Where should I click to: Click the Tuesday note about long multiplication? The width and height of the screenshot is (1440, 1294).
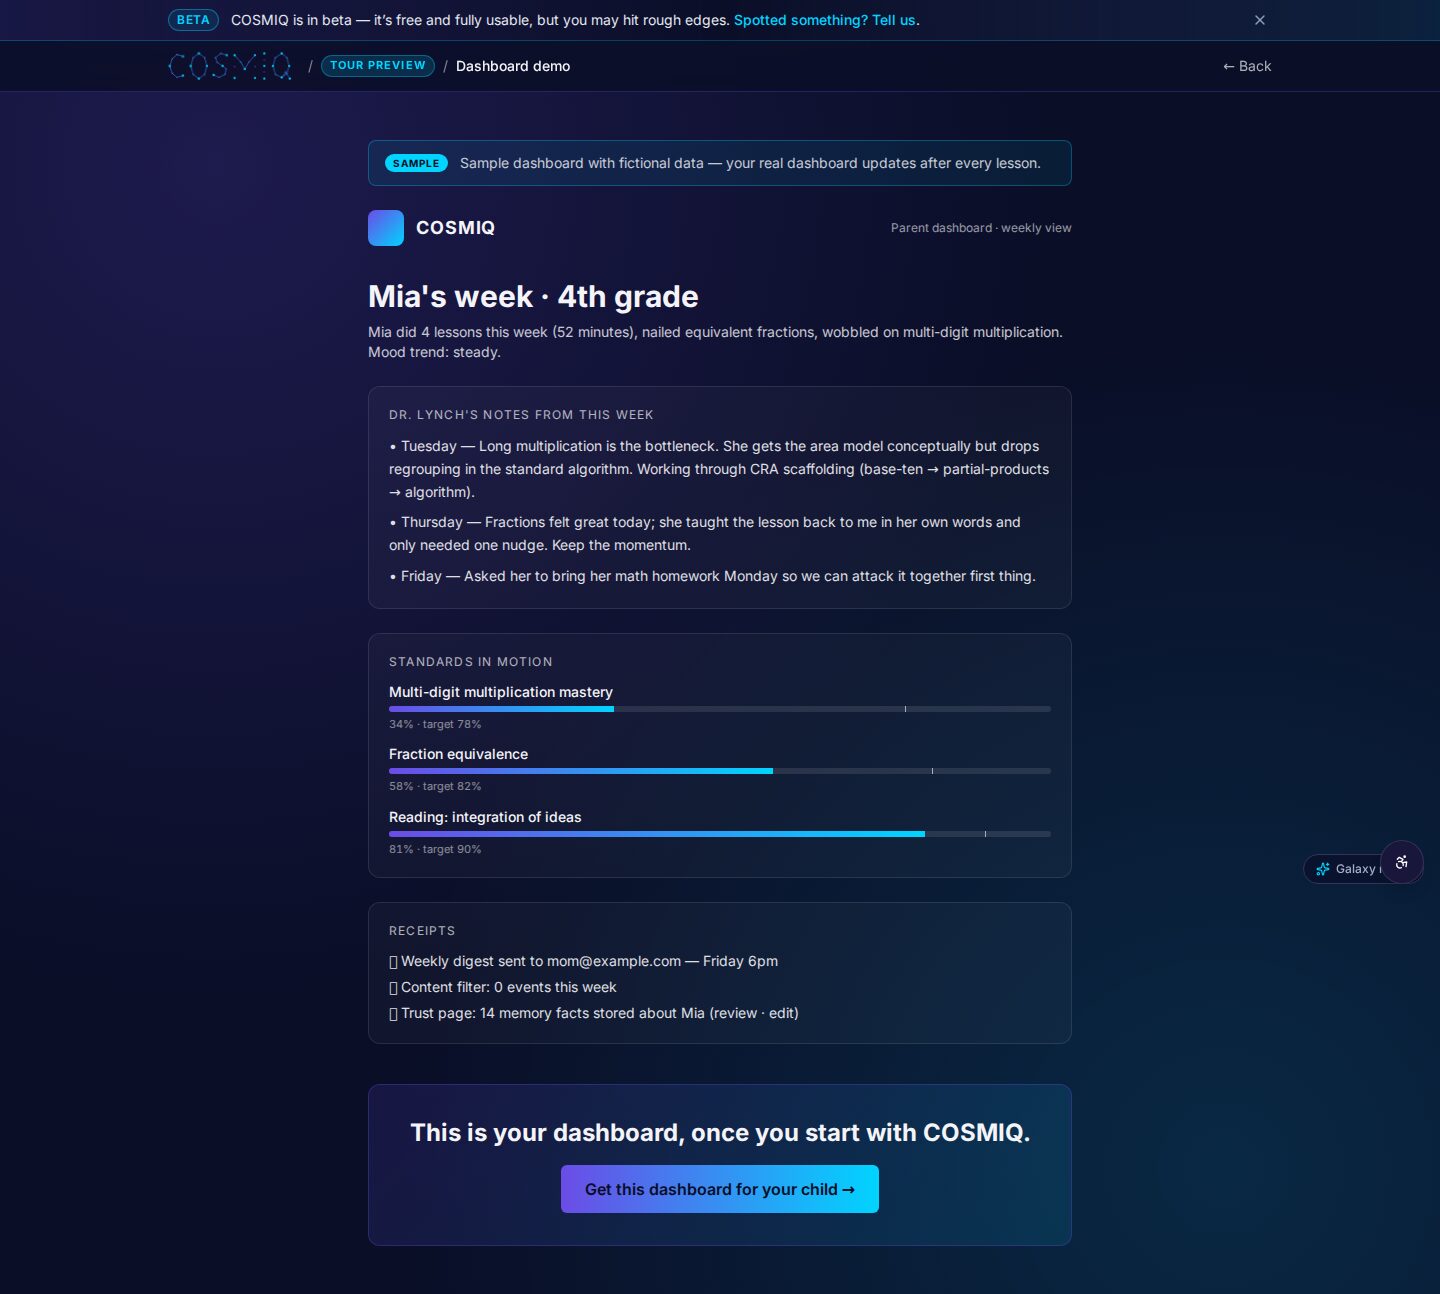720,469
